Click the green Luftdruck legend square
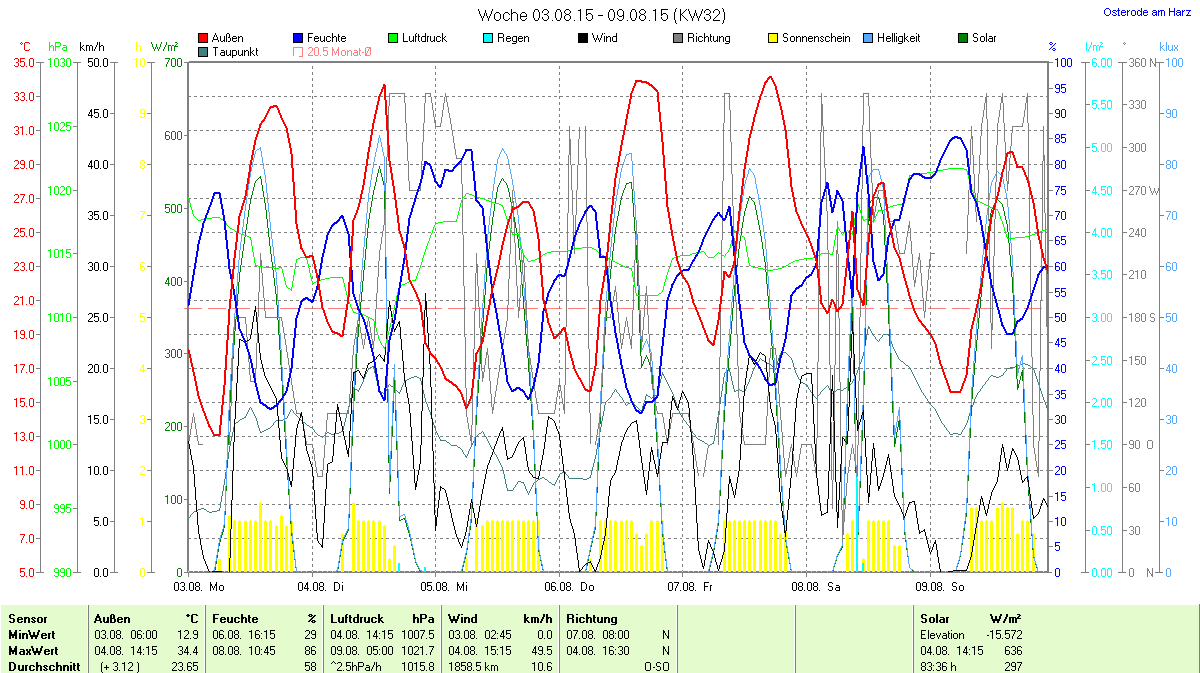Viewport: 1200px width, 673px height. (393, 39)
